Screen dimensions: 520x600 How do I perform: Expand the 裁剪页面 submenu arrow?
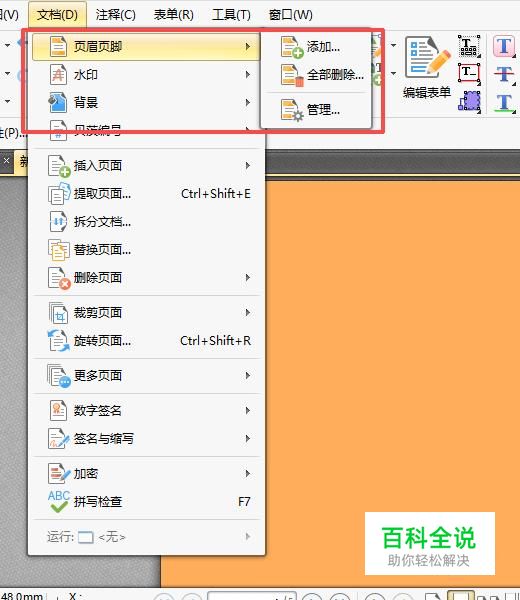(248, 313)
